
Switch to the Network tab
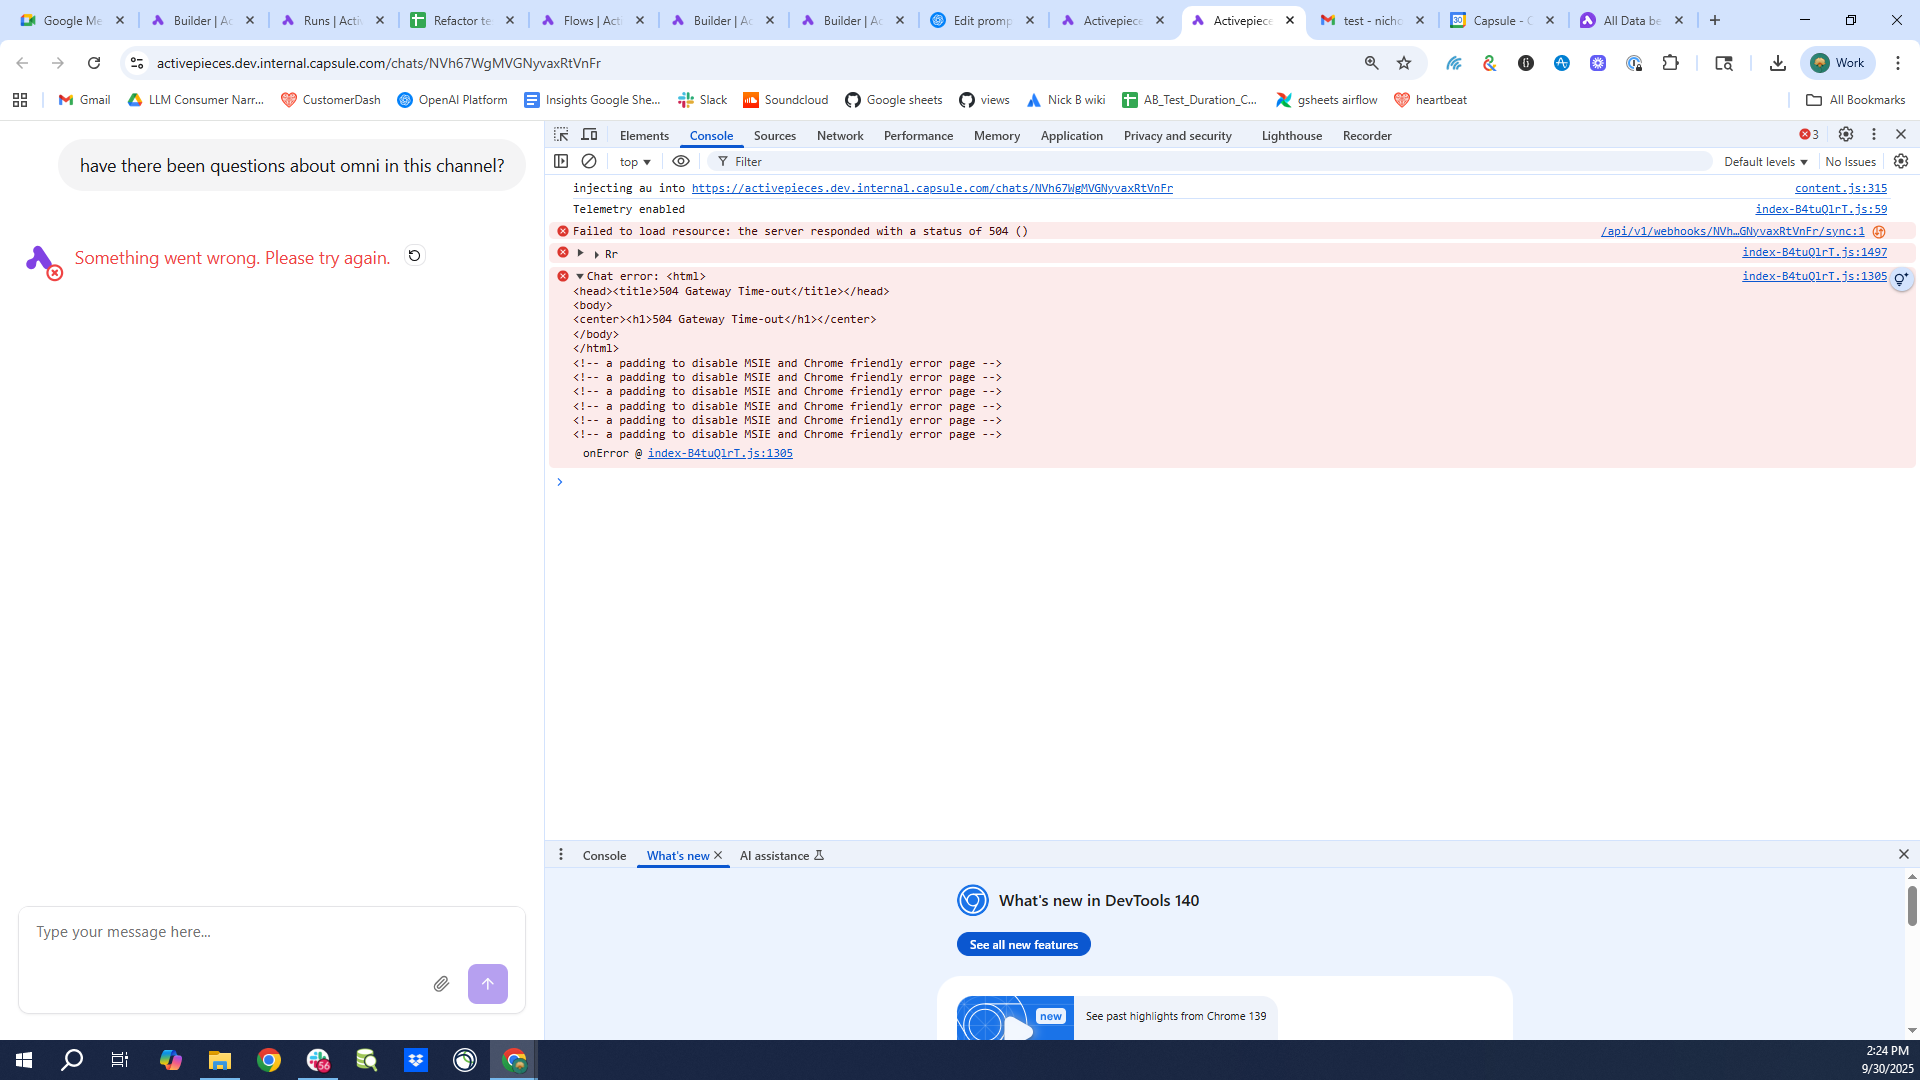pyautogui.click(x=839, y=136)
